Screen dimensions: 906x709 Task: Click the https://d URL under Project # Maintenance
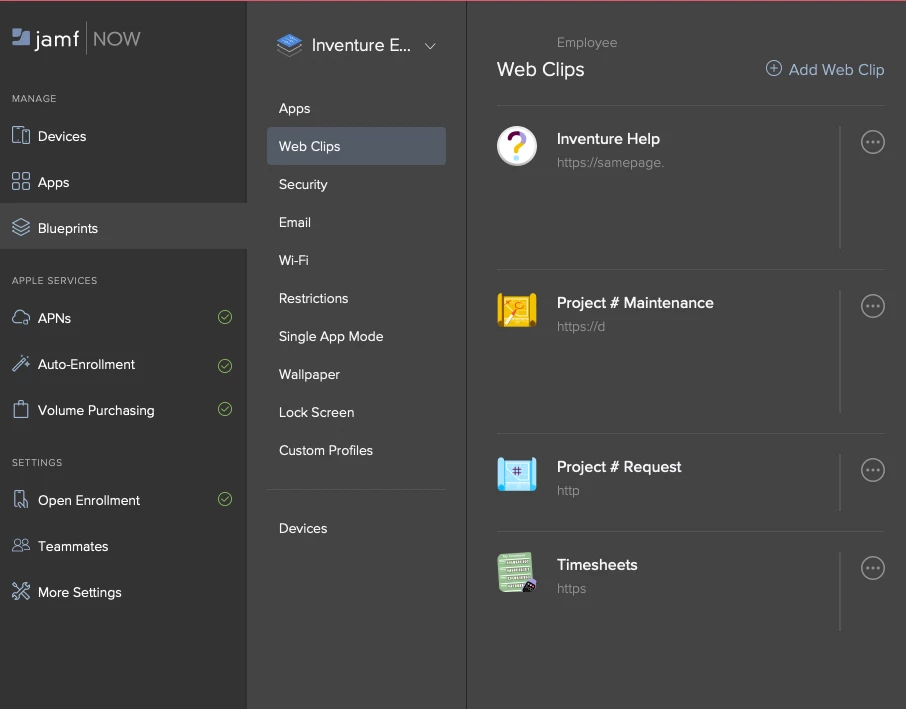(x=581, y=326)
